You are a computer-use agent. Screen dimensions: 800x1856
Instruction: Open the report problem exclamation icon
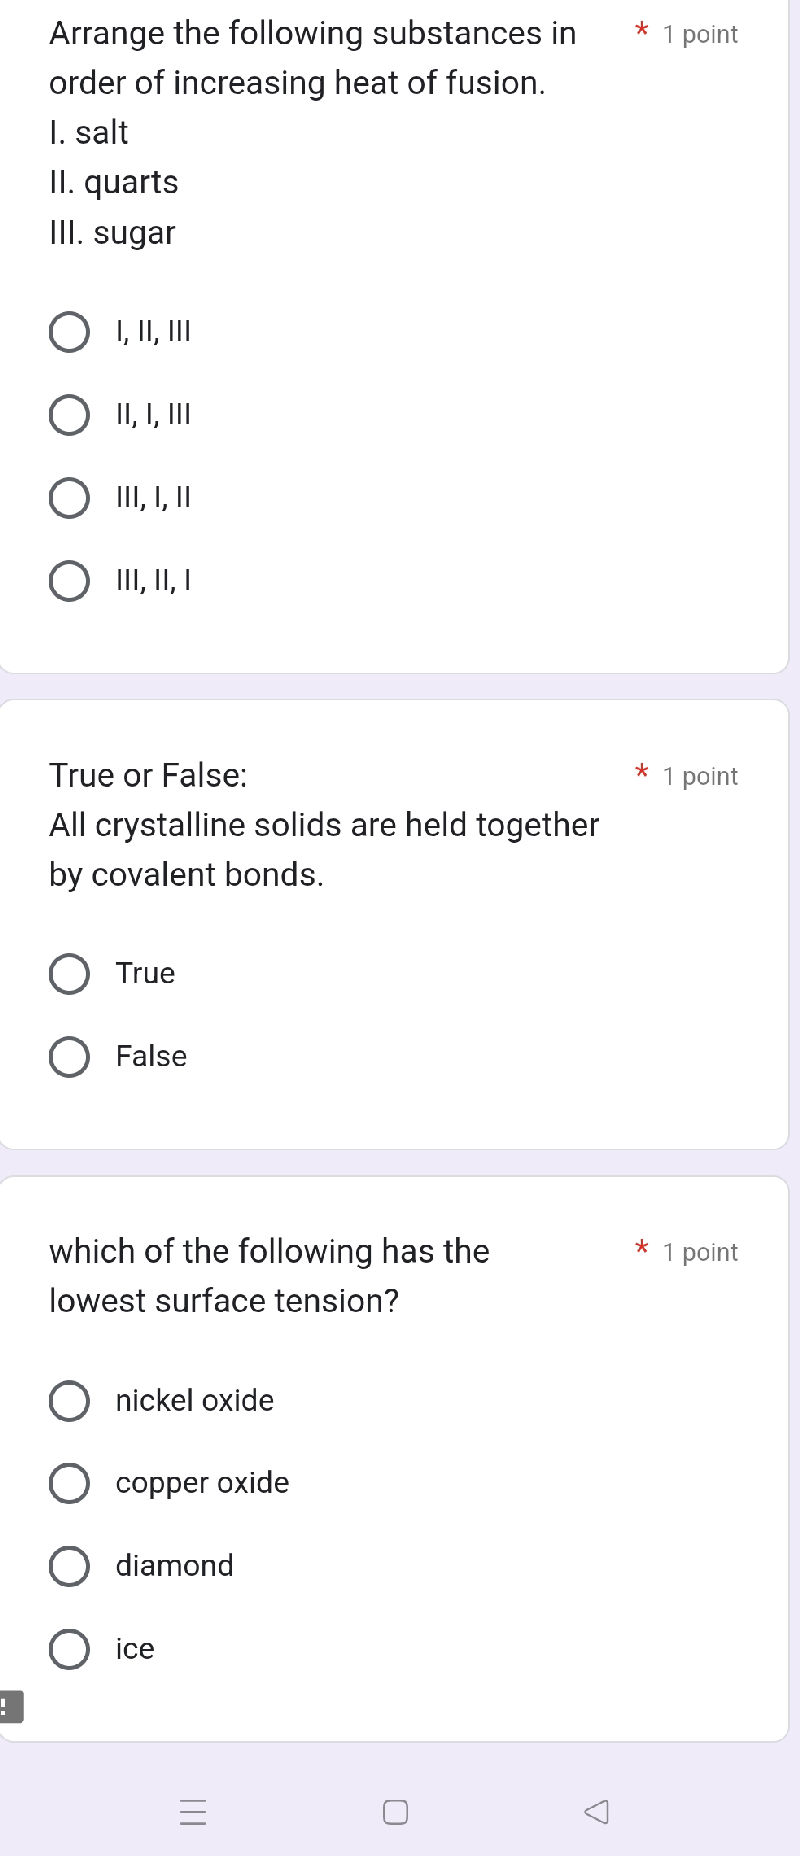(10, 1706)
